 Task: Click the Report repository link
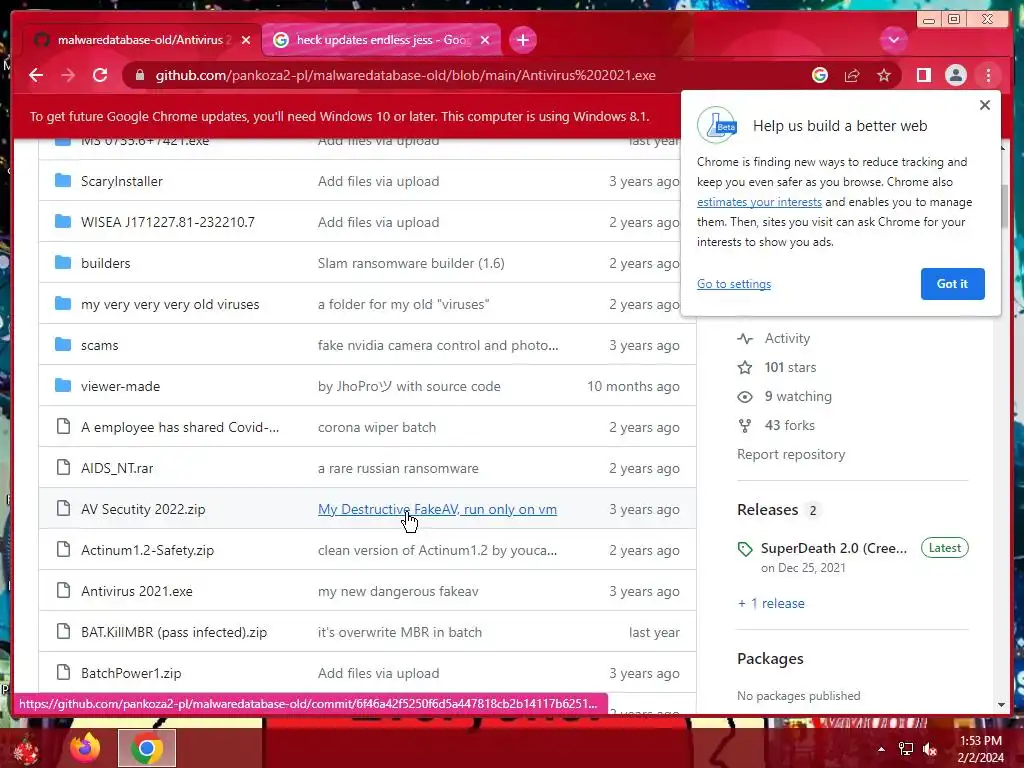791,454
